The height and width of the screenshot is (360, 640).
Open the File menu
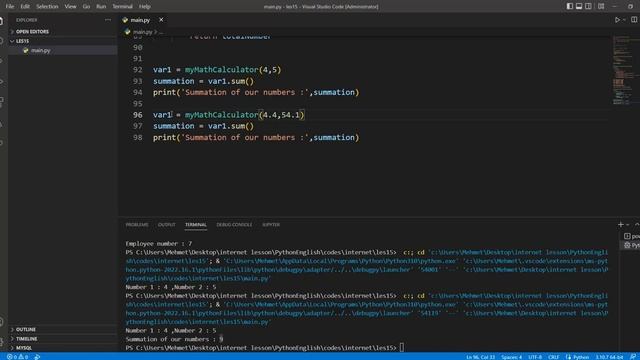(10, 6)
